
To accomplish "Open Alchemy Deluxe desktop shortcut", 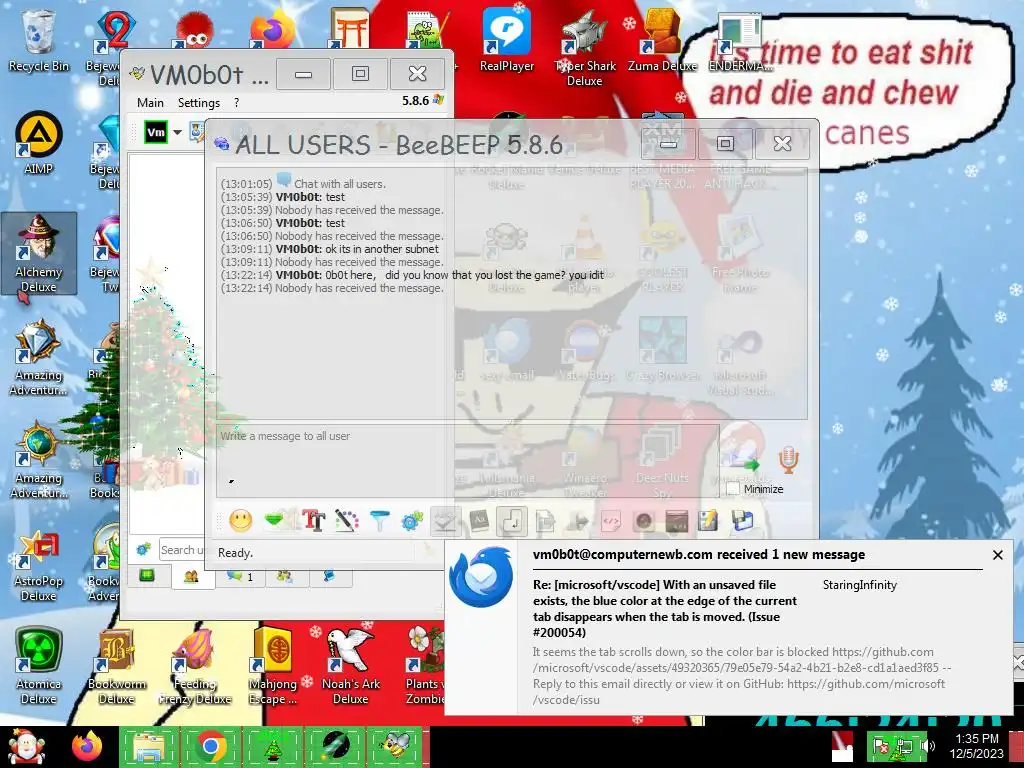I will pyautogui.click(x=39, y=253).
